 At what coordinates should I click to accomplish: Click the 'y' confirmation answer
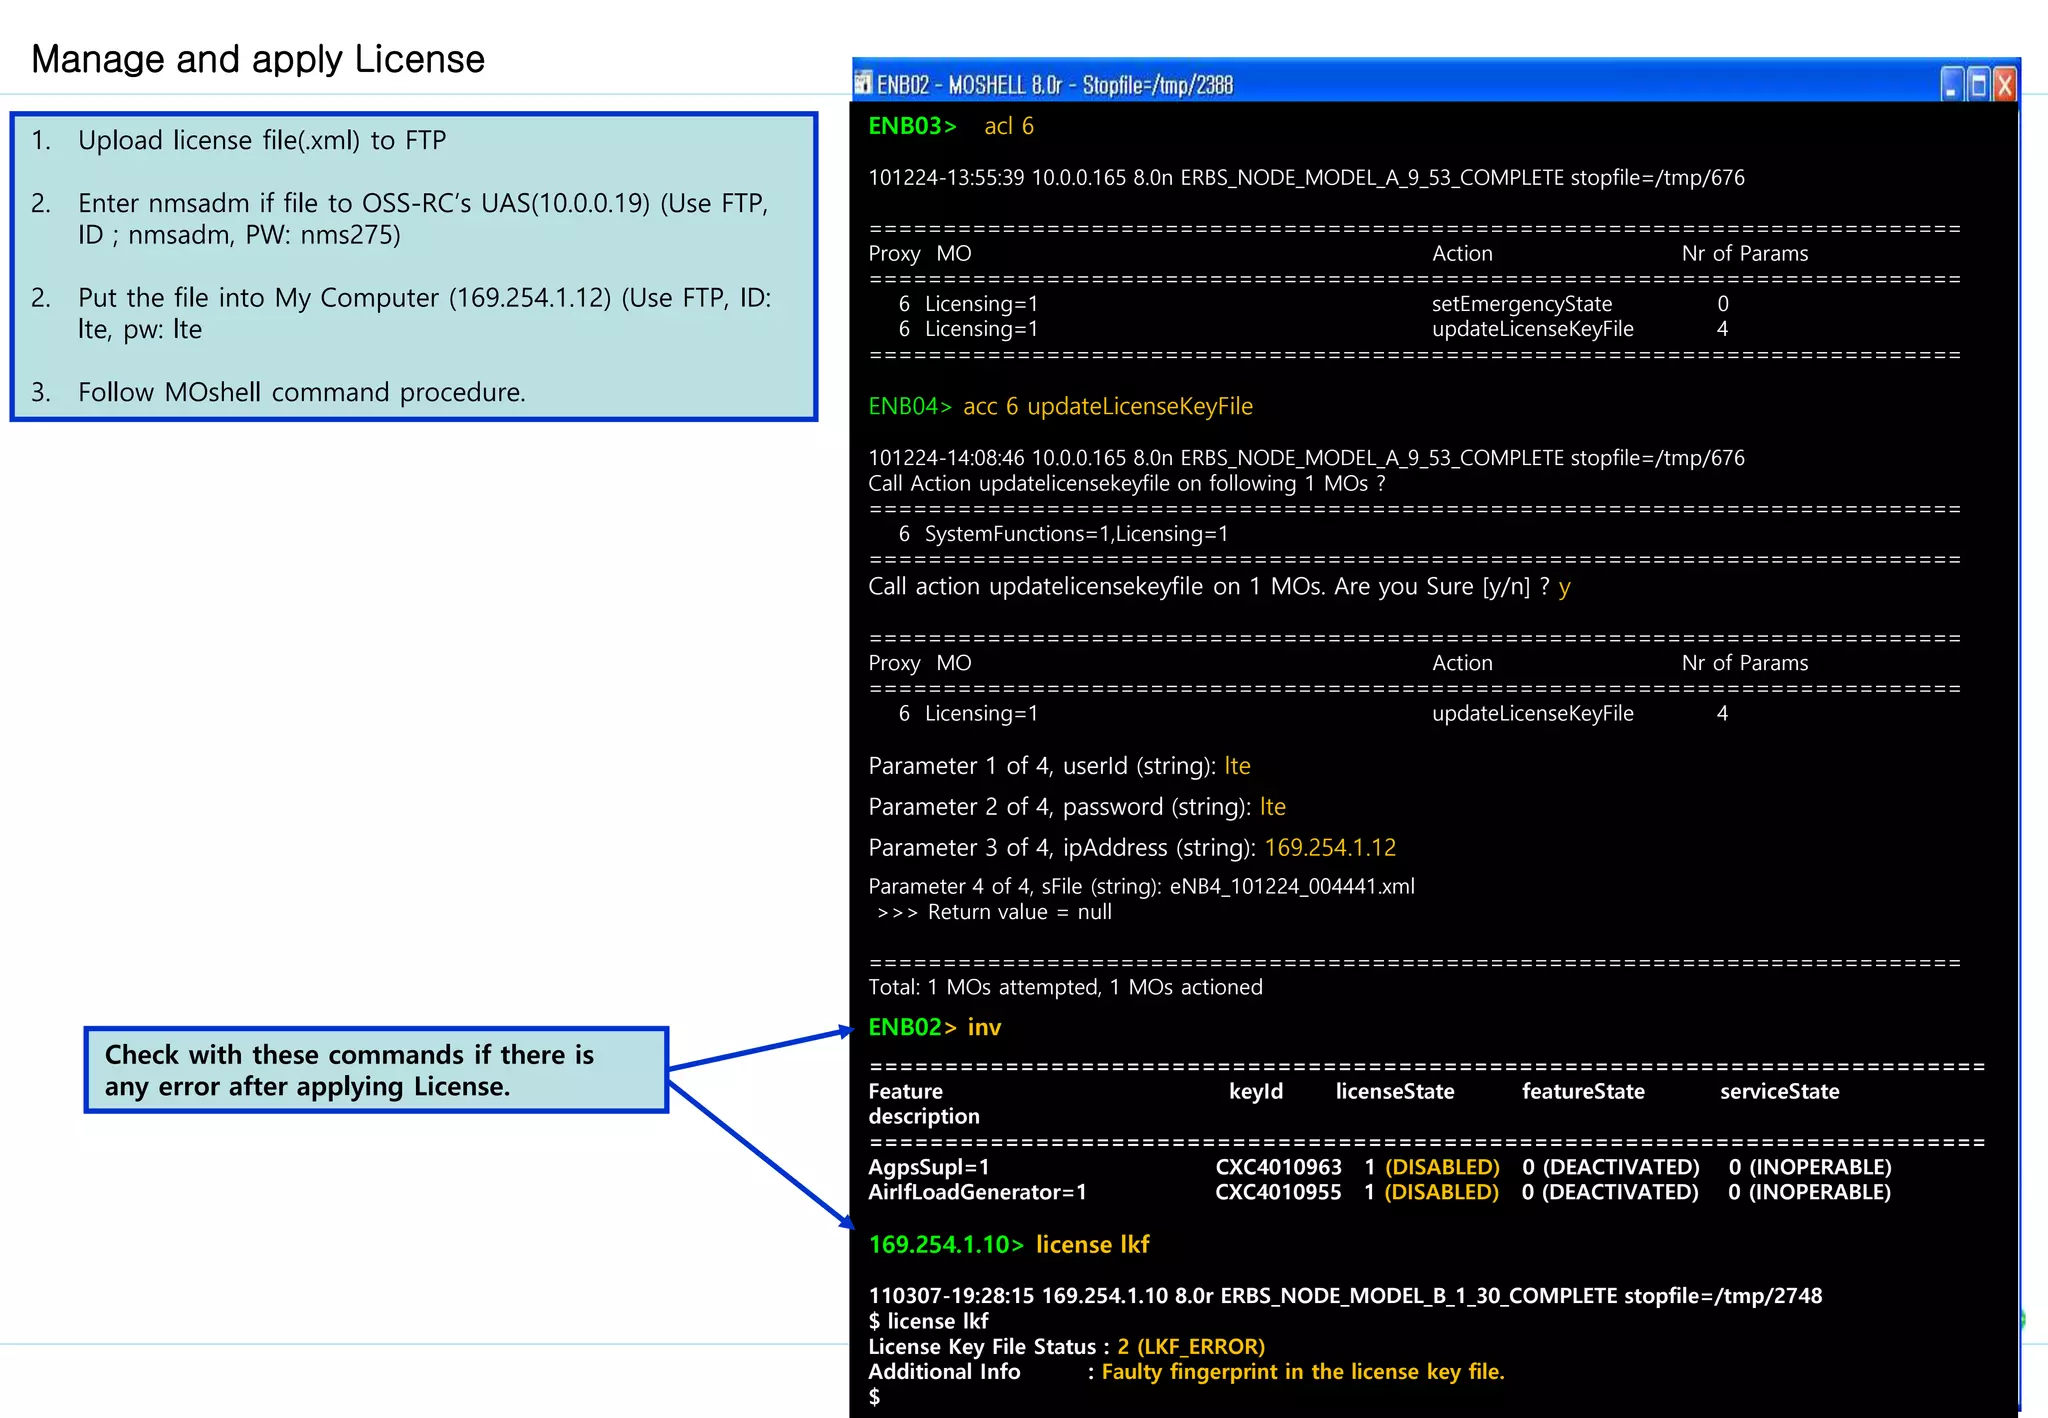(1564, 587)
